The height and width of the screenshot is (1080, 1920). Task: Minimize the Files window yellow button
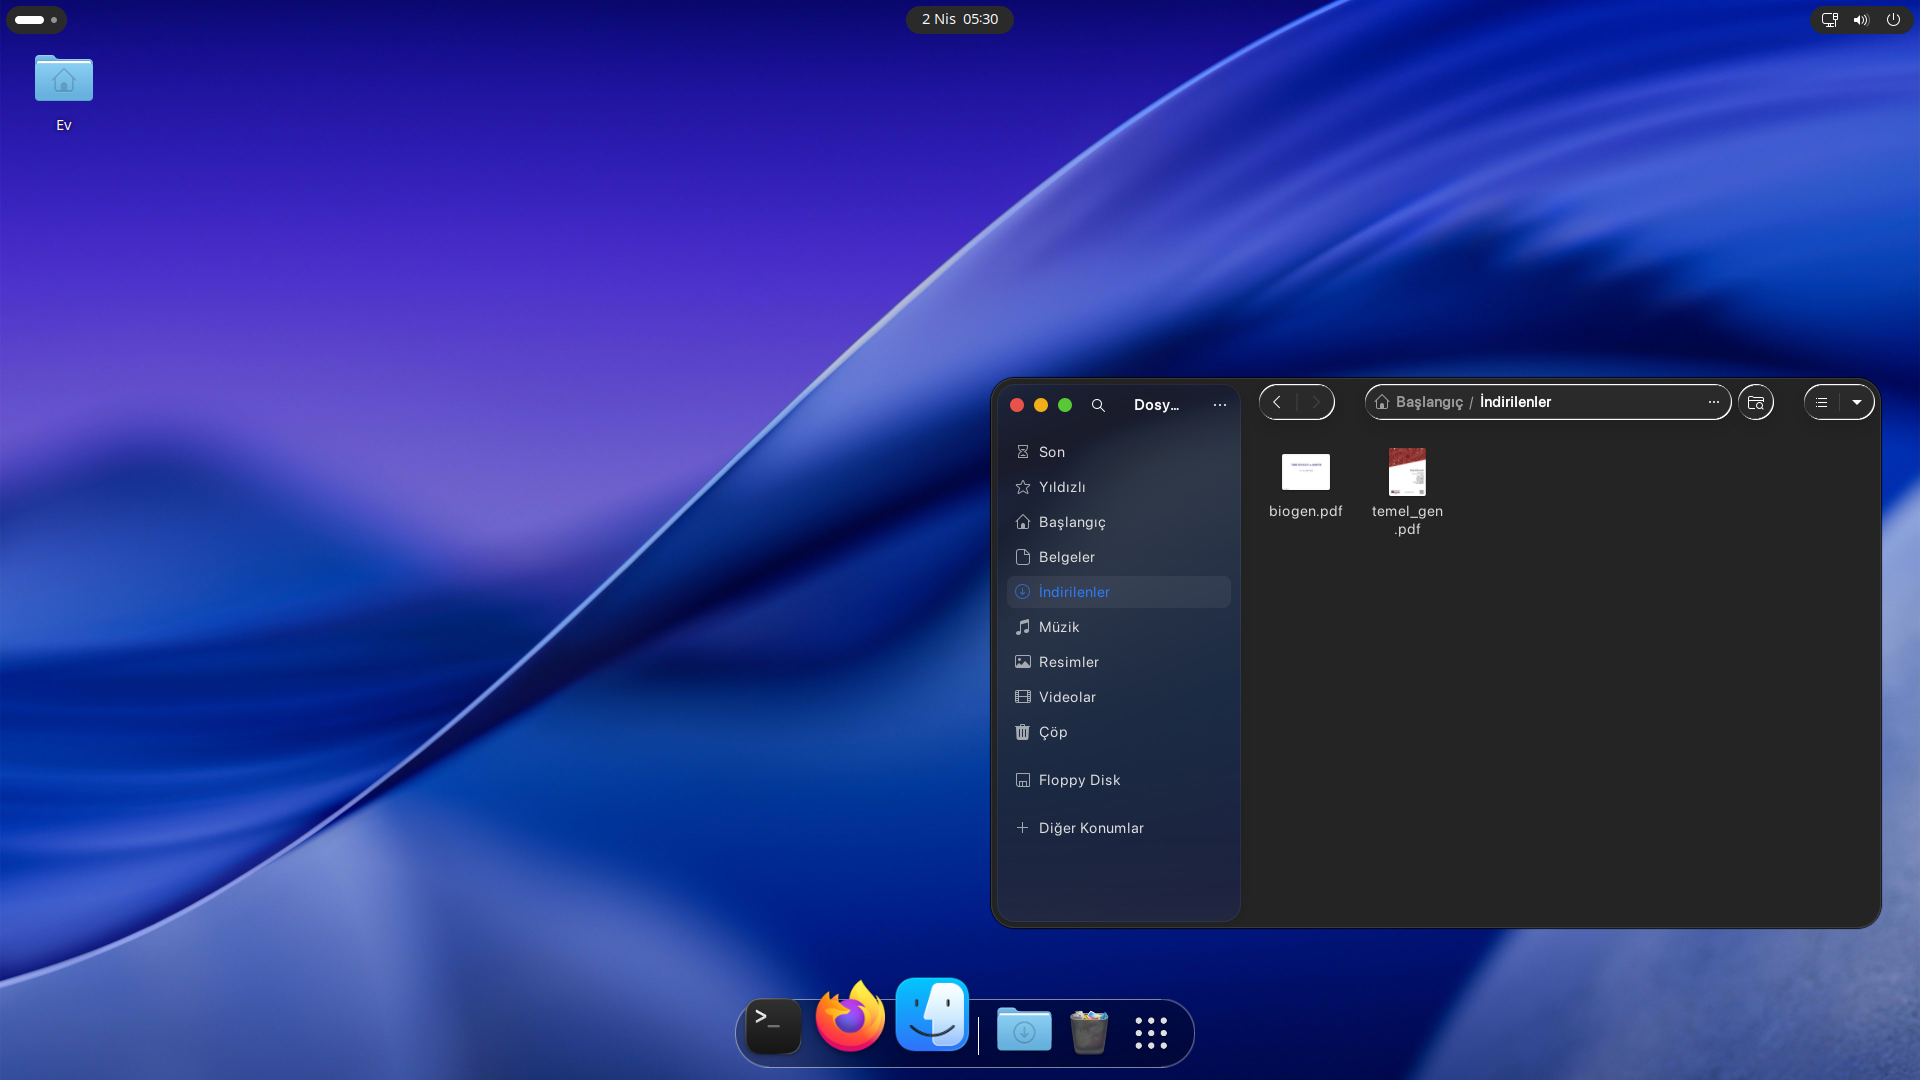click(1041, 405)
